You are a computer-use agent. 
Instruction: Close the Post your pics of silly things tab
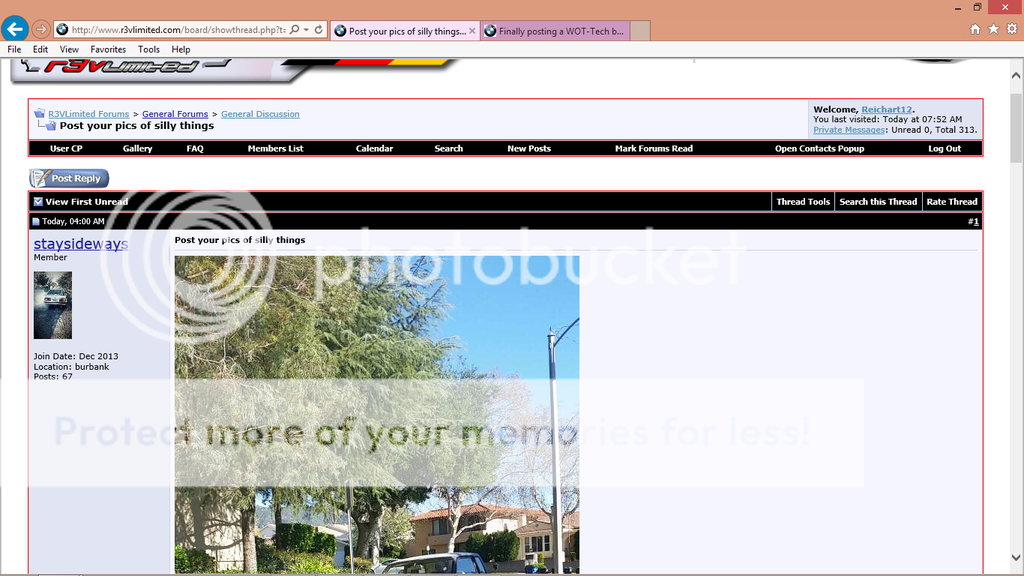point(472,31)
